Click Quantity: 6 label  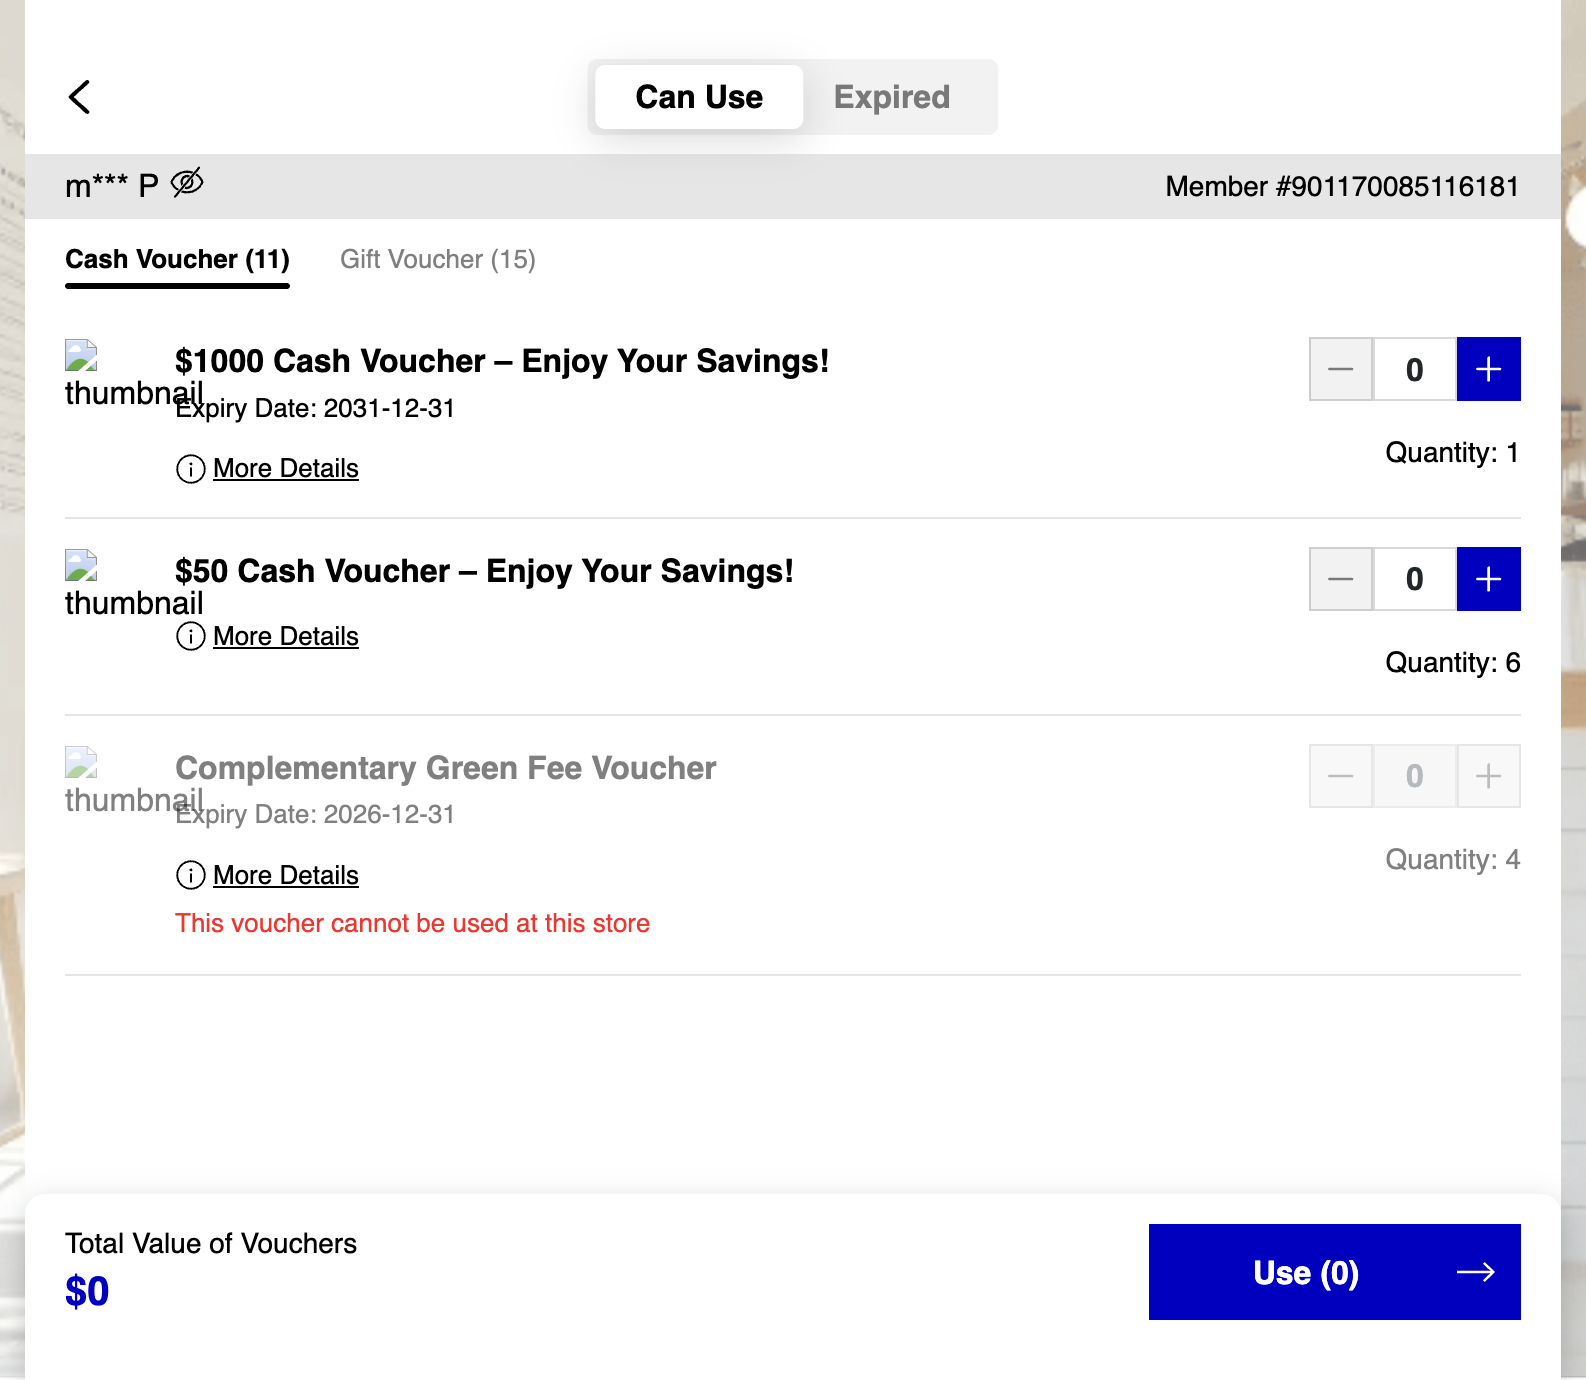tap(1453, 662)
